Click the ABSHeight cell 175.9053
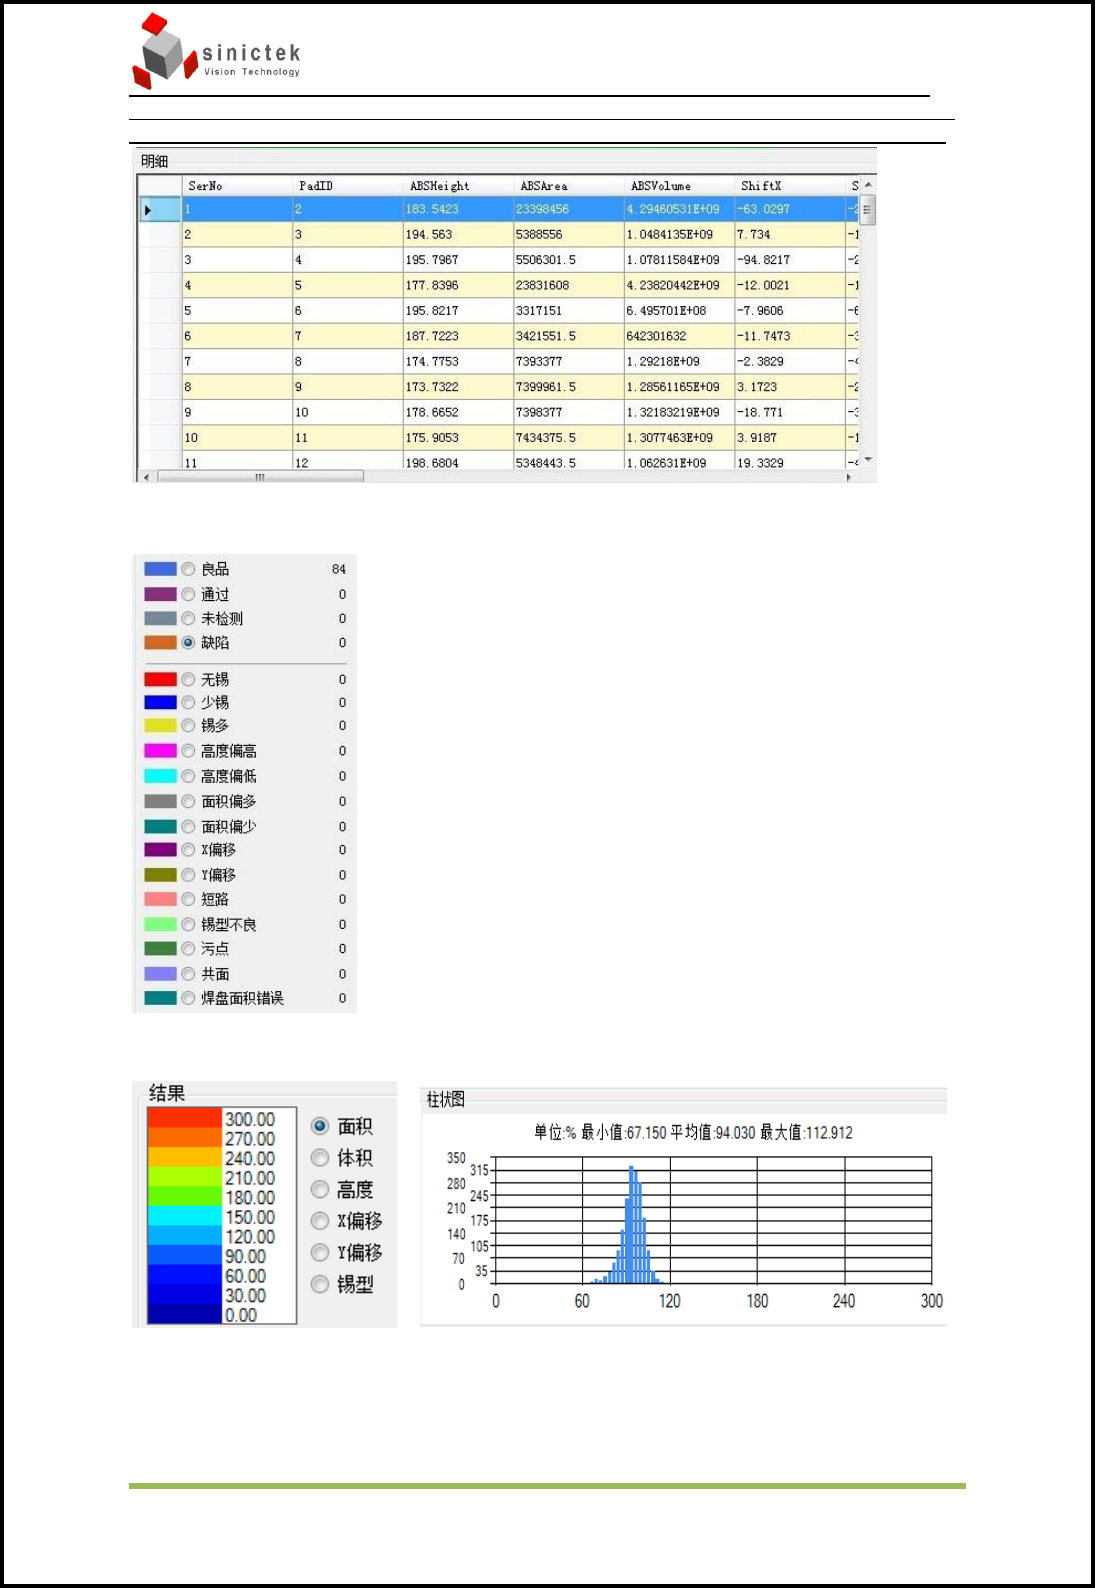This screenshot has height=1588, width=1095. pos(458,438)
